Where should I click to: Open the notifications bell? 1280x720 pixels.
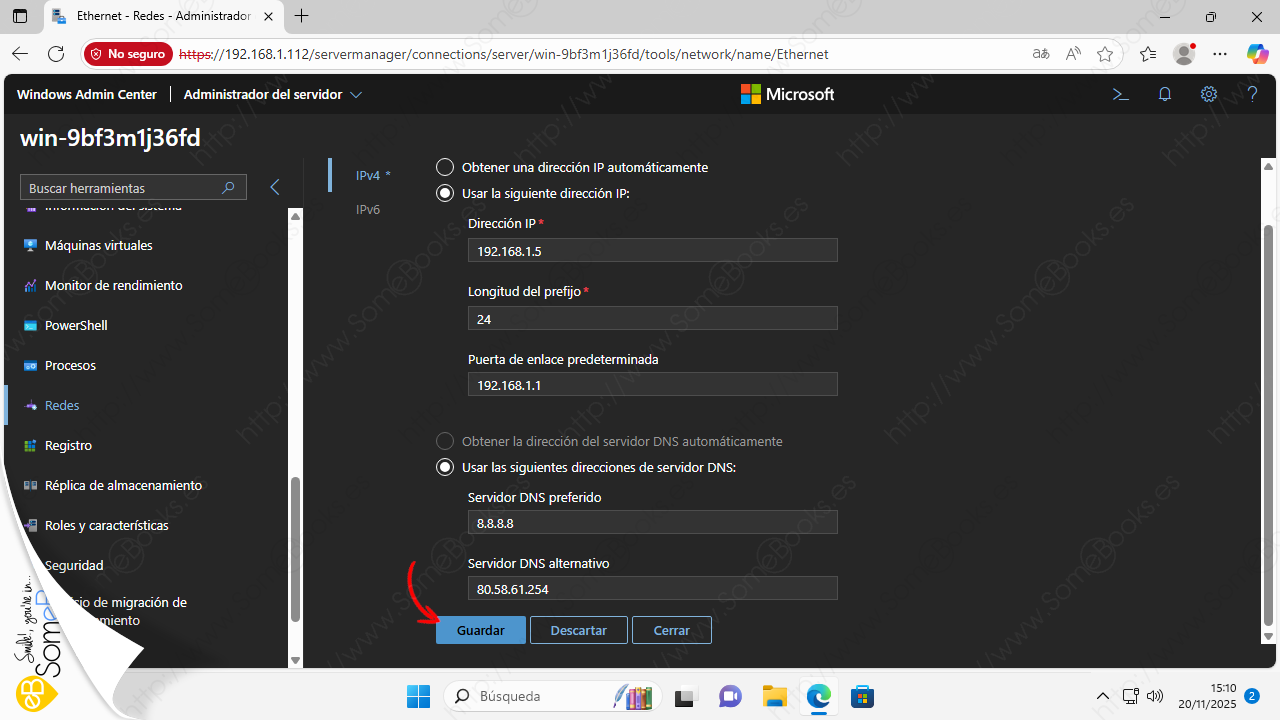click(1165, 94)
